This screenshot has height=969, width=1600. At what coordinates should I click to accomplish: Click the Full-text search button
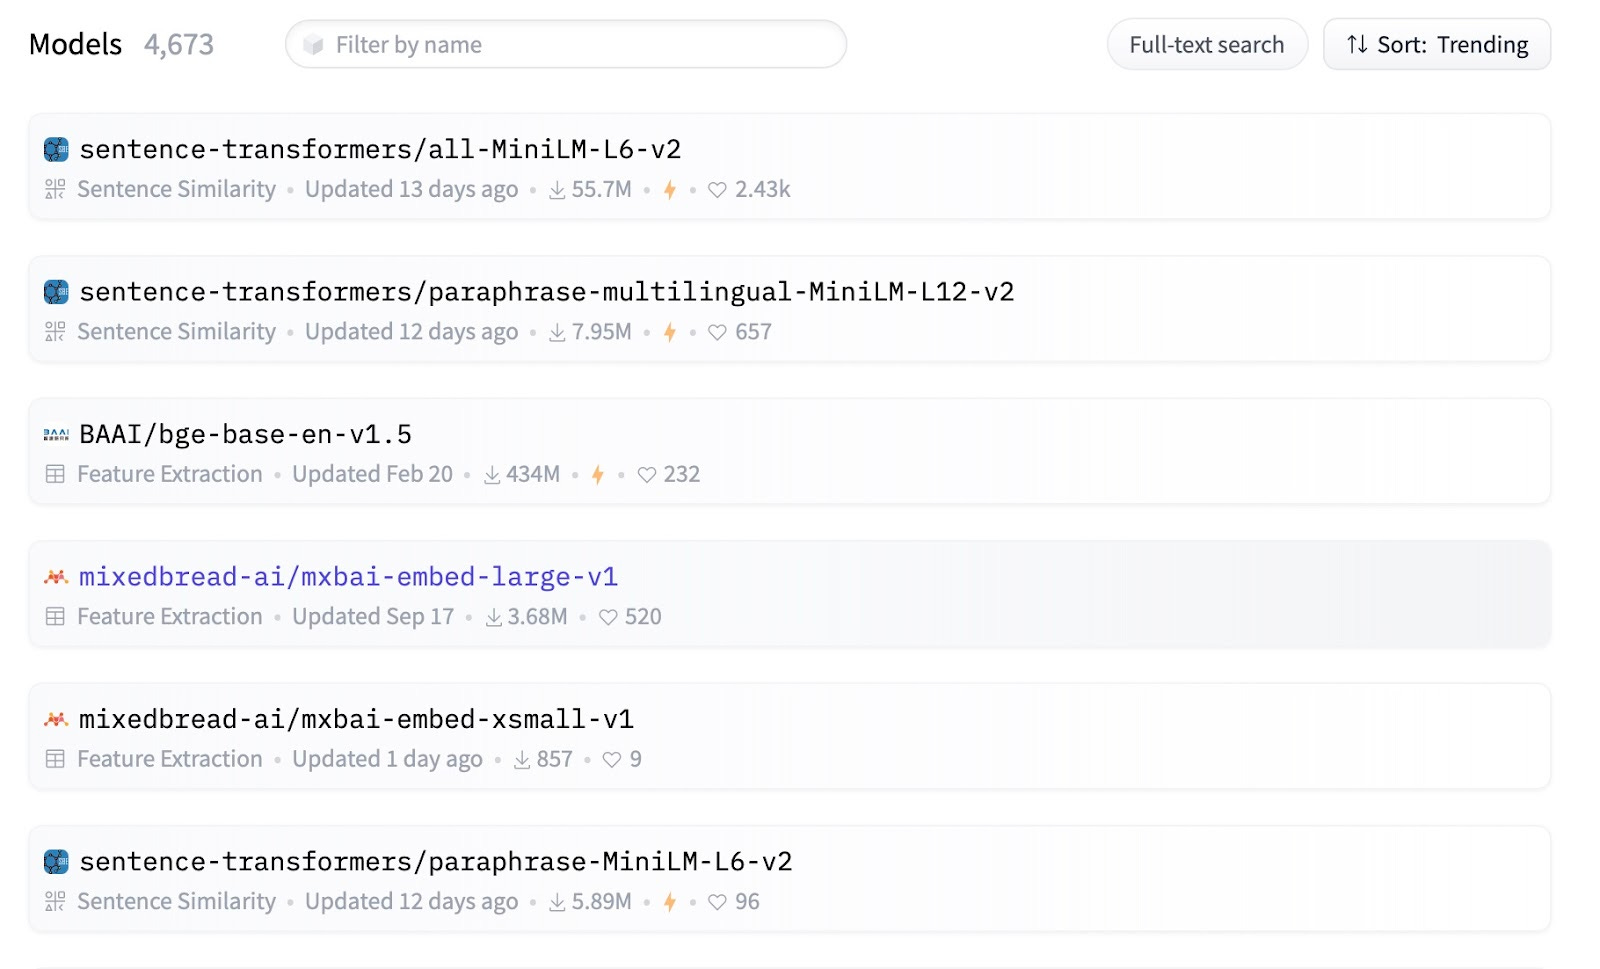pos(1207,45)
